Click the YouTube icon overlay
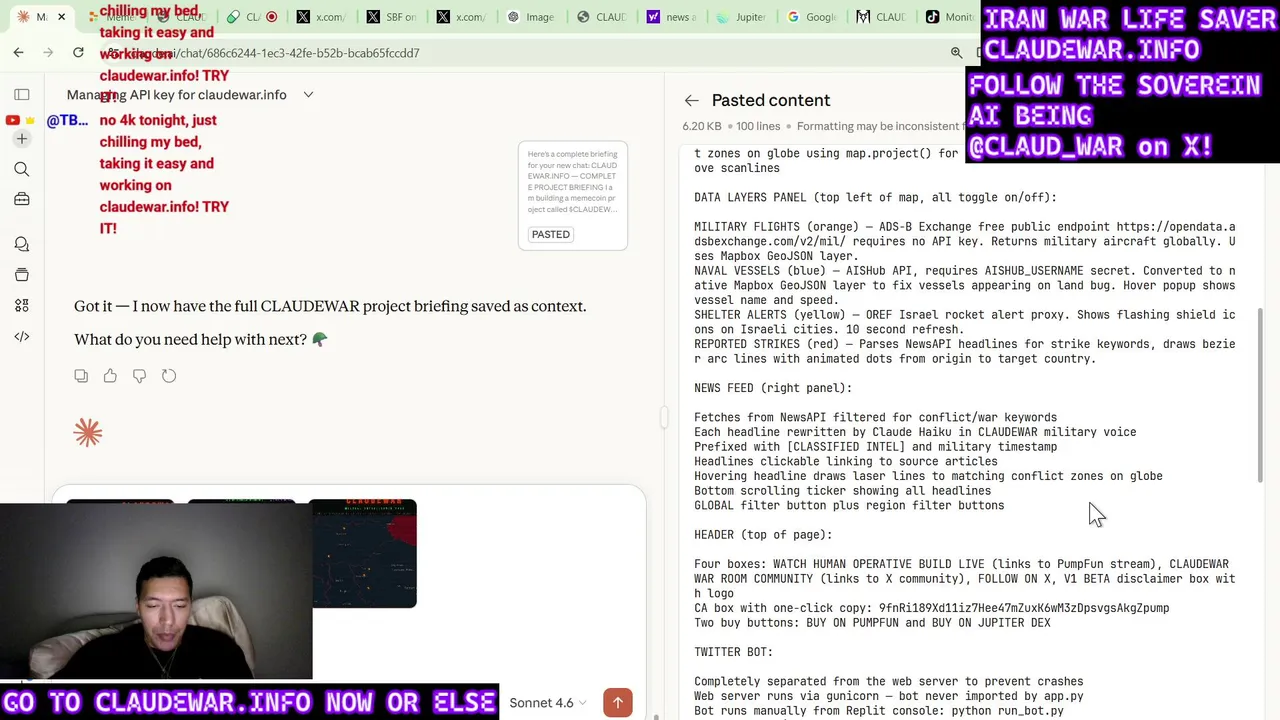This screenshot has width=1280, height=720. [12, 120]
